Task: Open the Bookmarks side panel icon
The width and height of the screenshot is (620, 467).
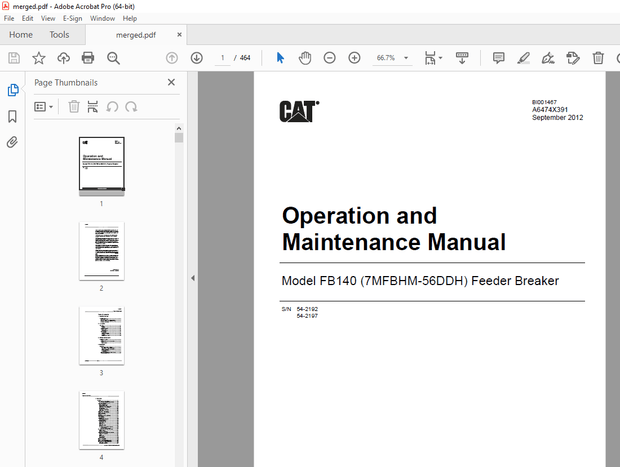Action: 12,116
